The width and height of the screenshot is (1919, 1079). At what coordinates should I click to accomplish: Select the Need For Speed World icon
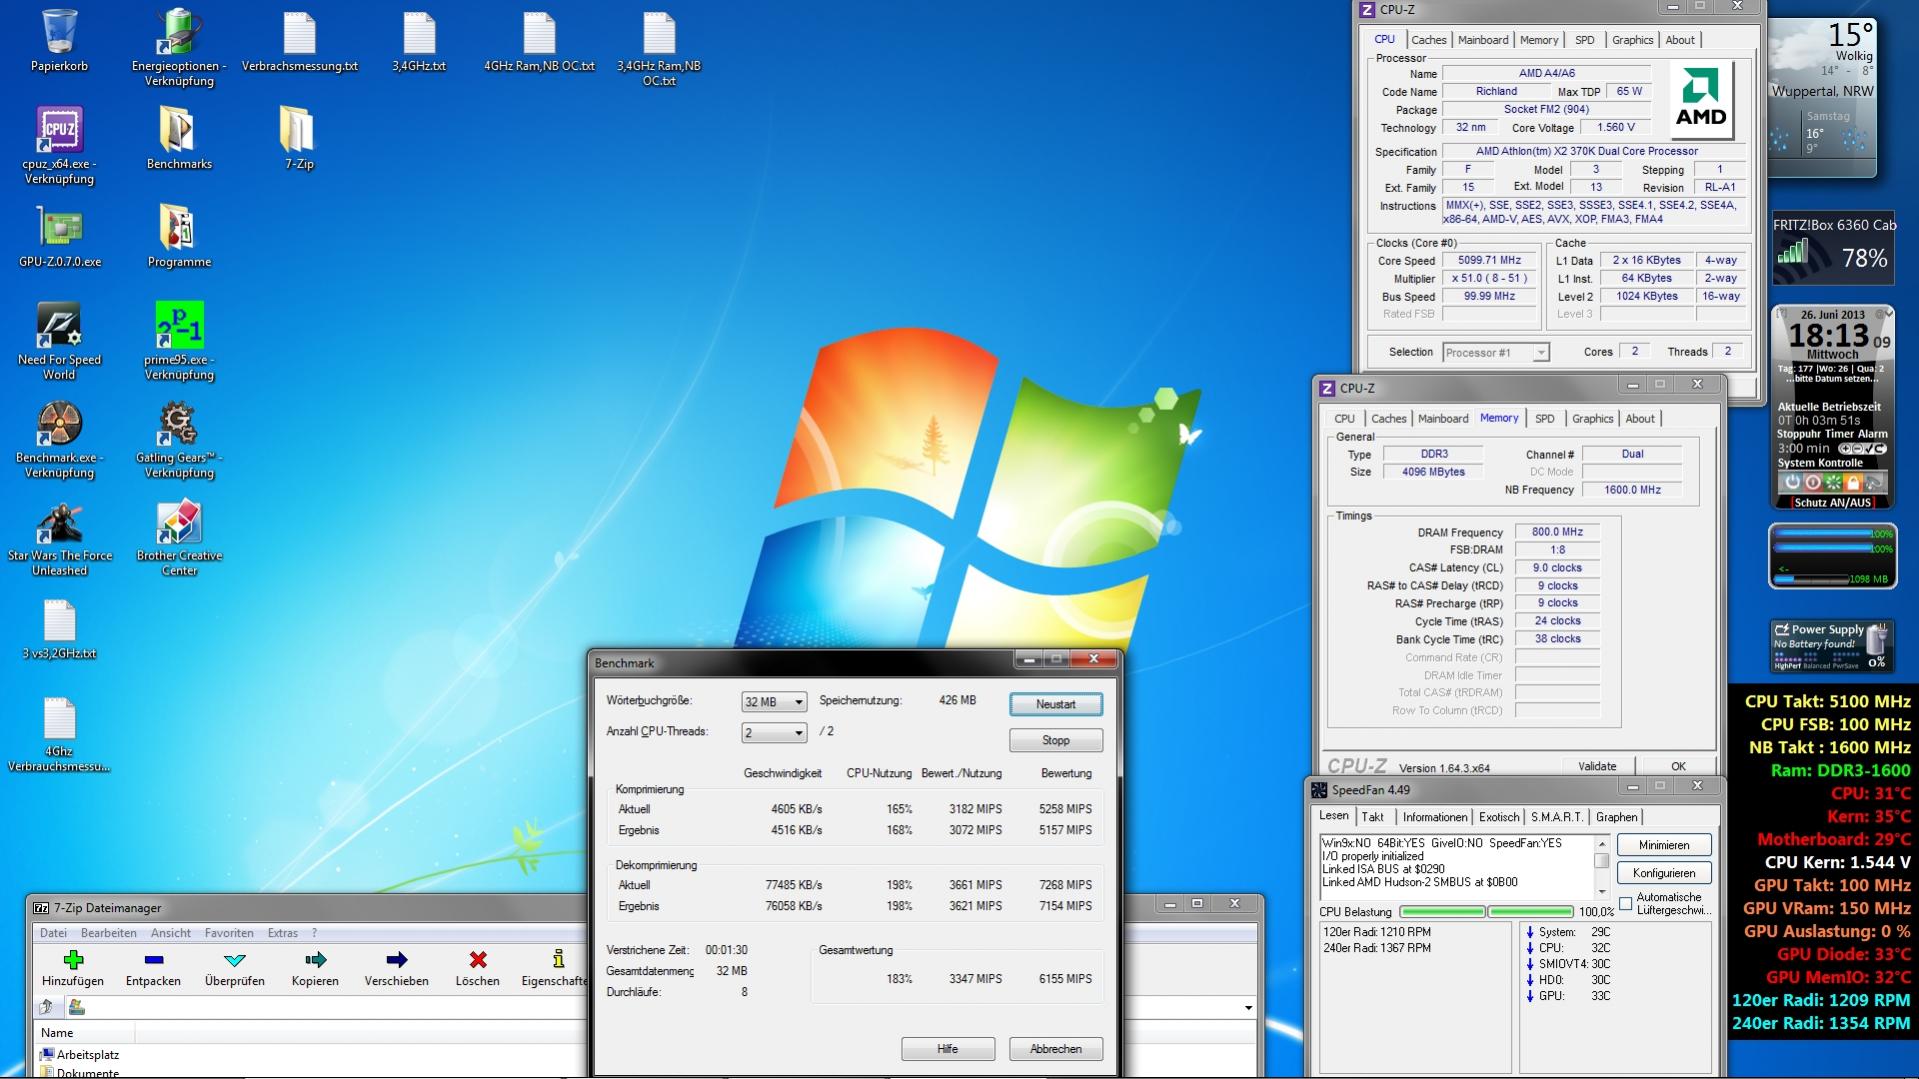coord(59,326)
